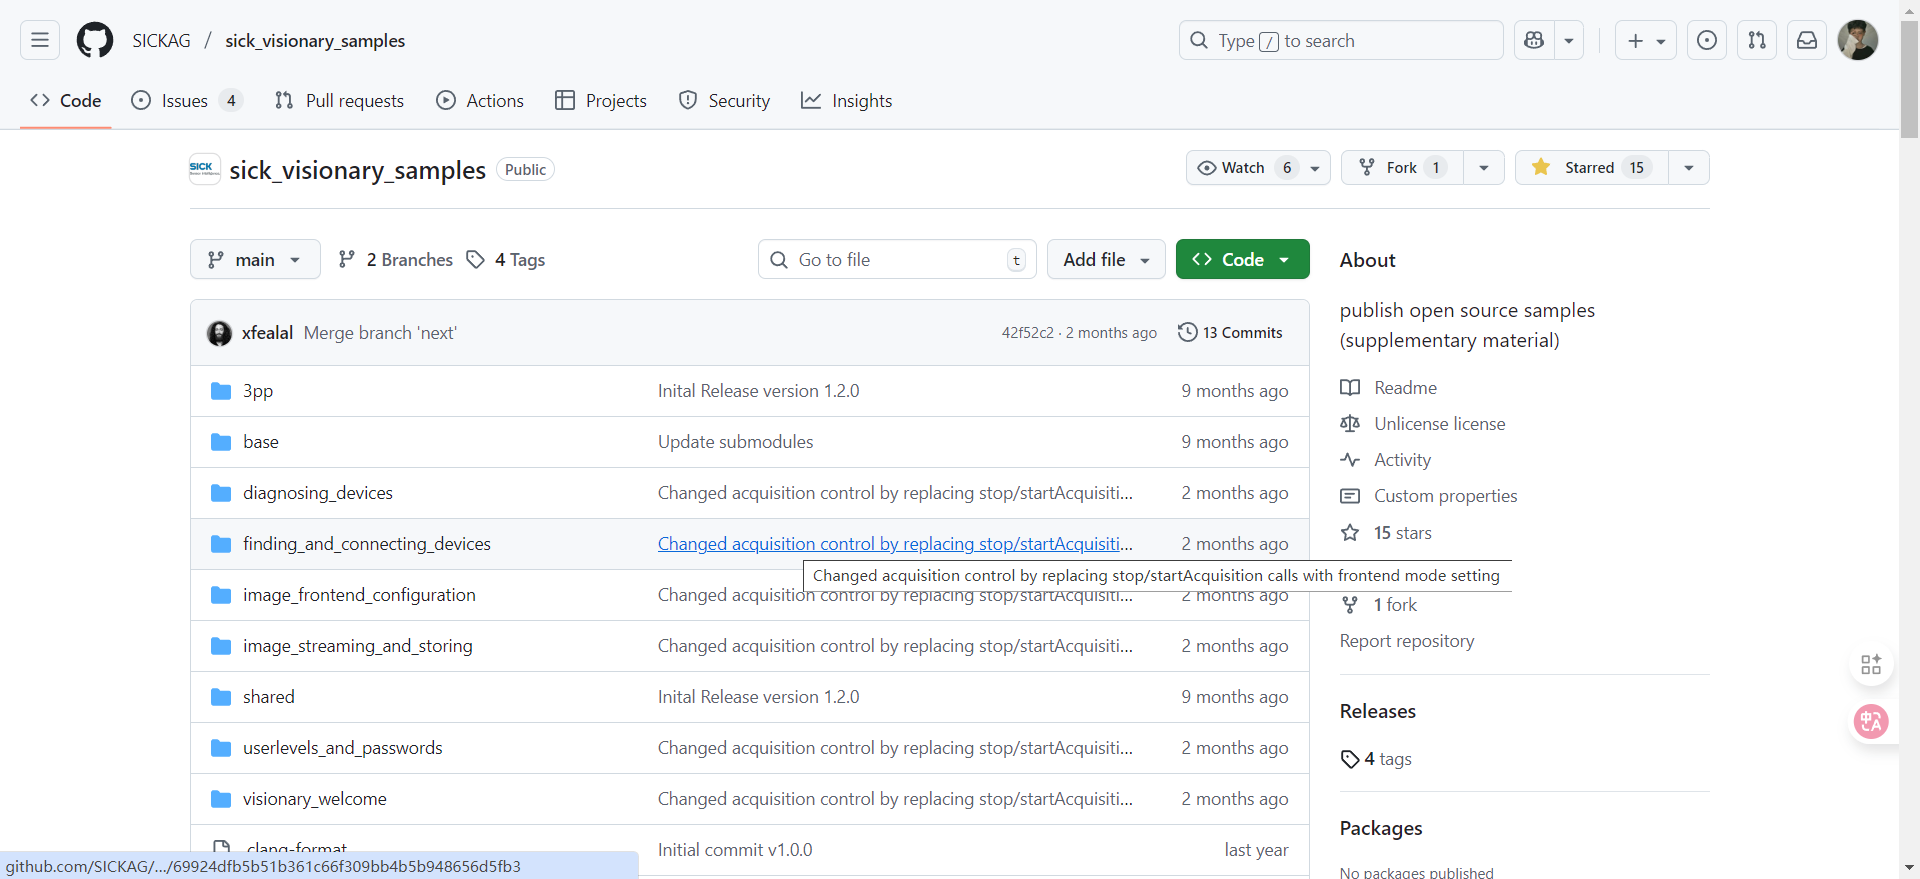View the 13 Commits history
This screenshot has width=1920, height=879.
point(1230,333)
